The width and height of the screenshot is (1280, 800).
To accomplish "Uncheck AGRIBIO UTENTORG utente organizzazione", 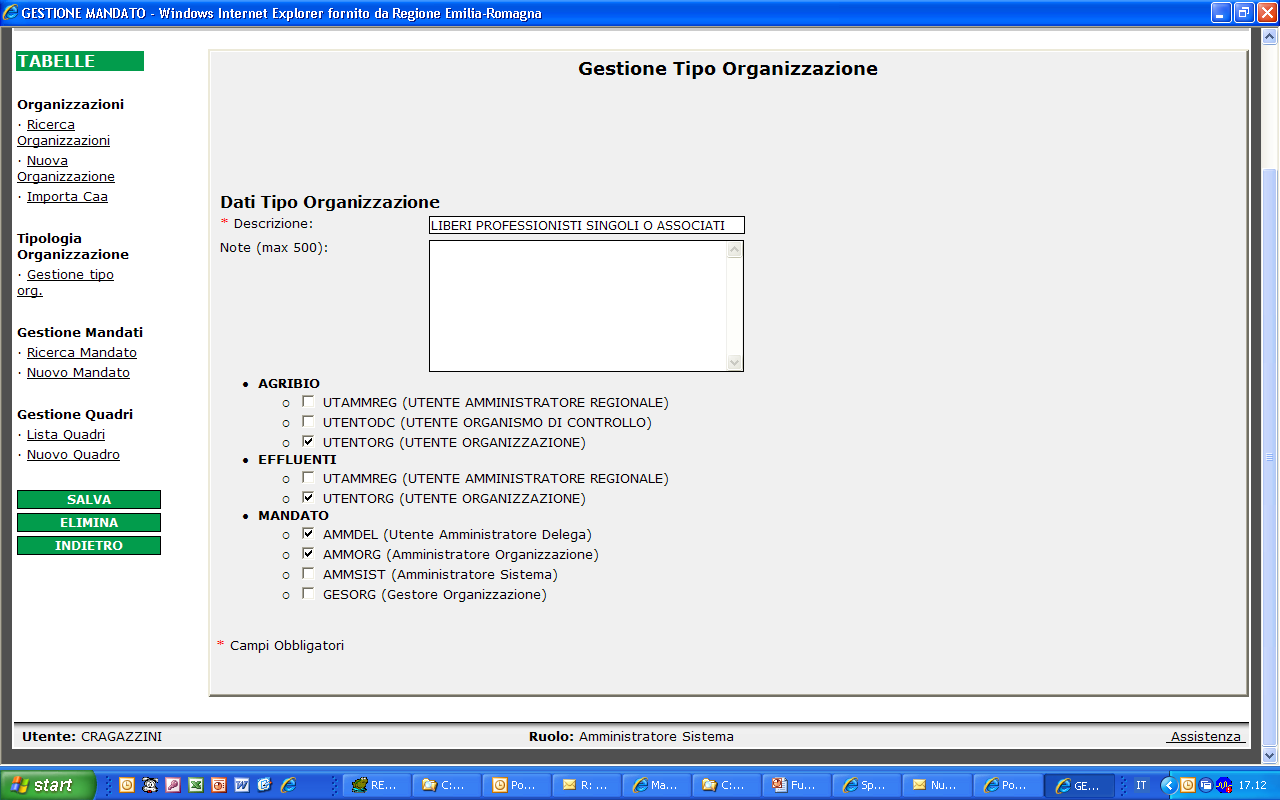I will coord(308,441).
